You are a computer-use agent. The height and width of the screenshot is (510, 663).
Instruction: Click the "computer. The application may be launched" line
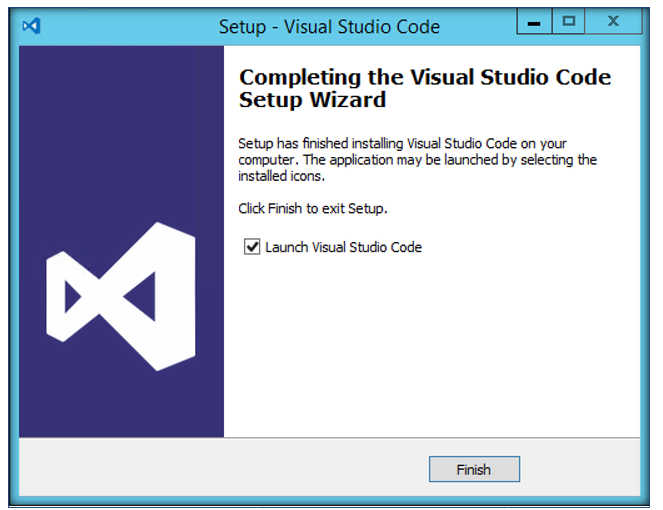click(417, 160)
